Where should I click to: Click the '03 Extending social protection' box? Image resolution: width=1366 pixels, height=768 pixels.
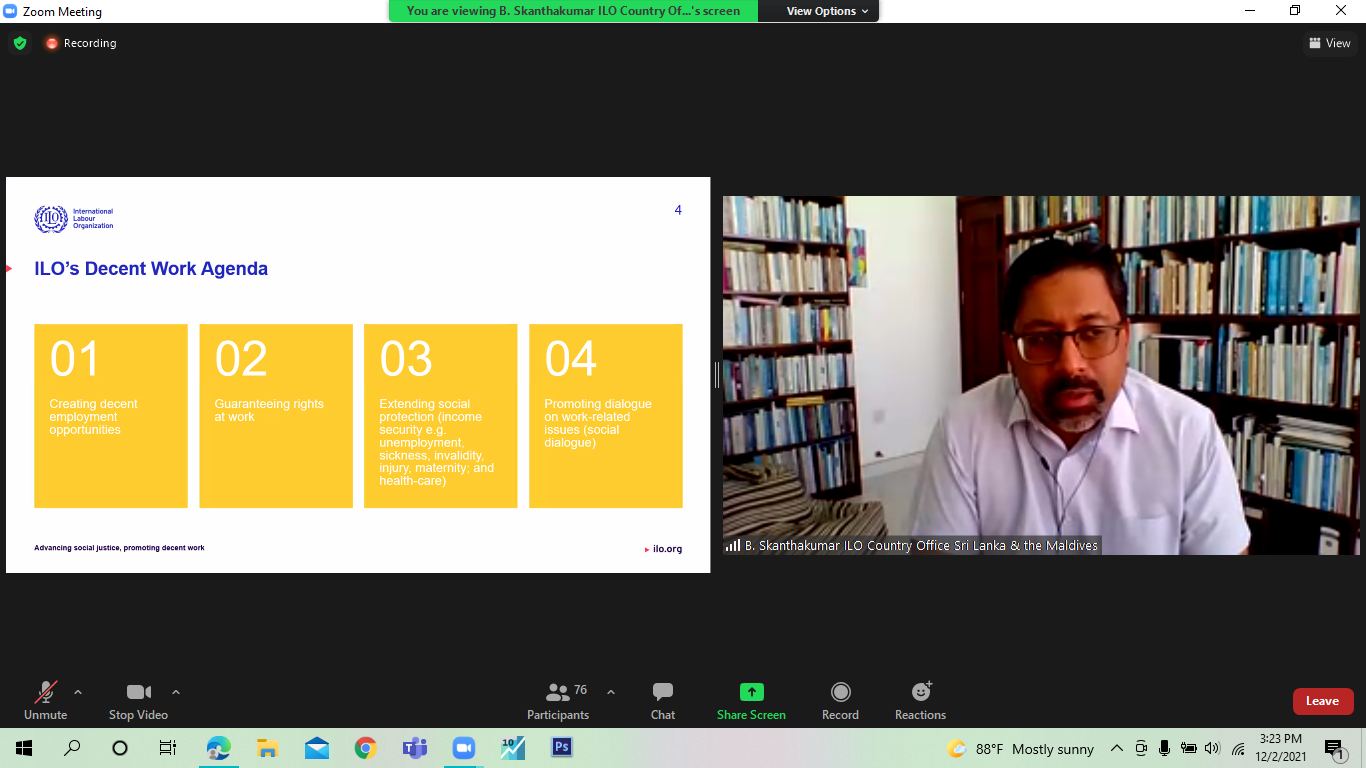(x=441, y=416)
